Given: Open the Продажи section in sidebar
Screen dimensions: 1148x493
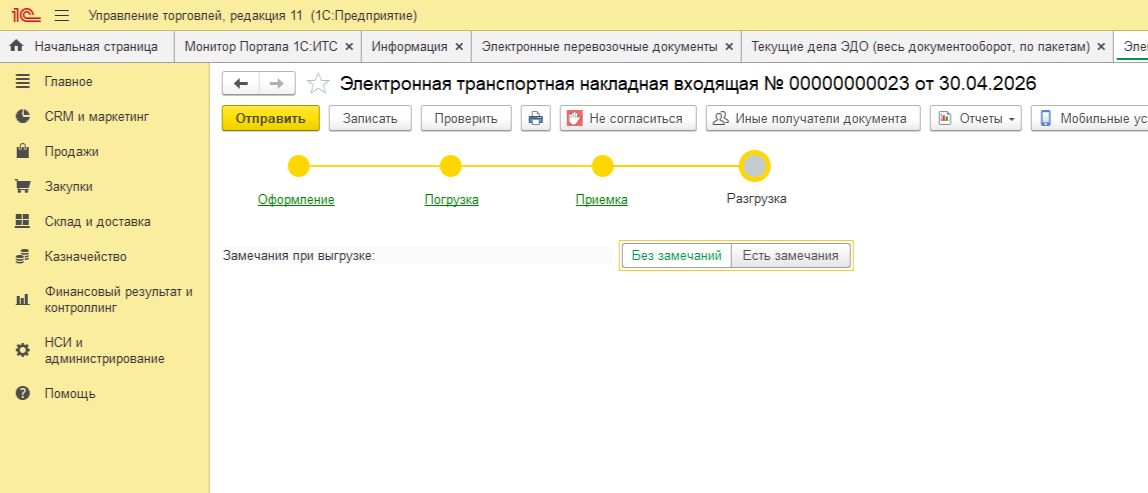Looking at the screenshot, I should (71, 152).
